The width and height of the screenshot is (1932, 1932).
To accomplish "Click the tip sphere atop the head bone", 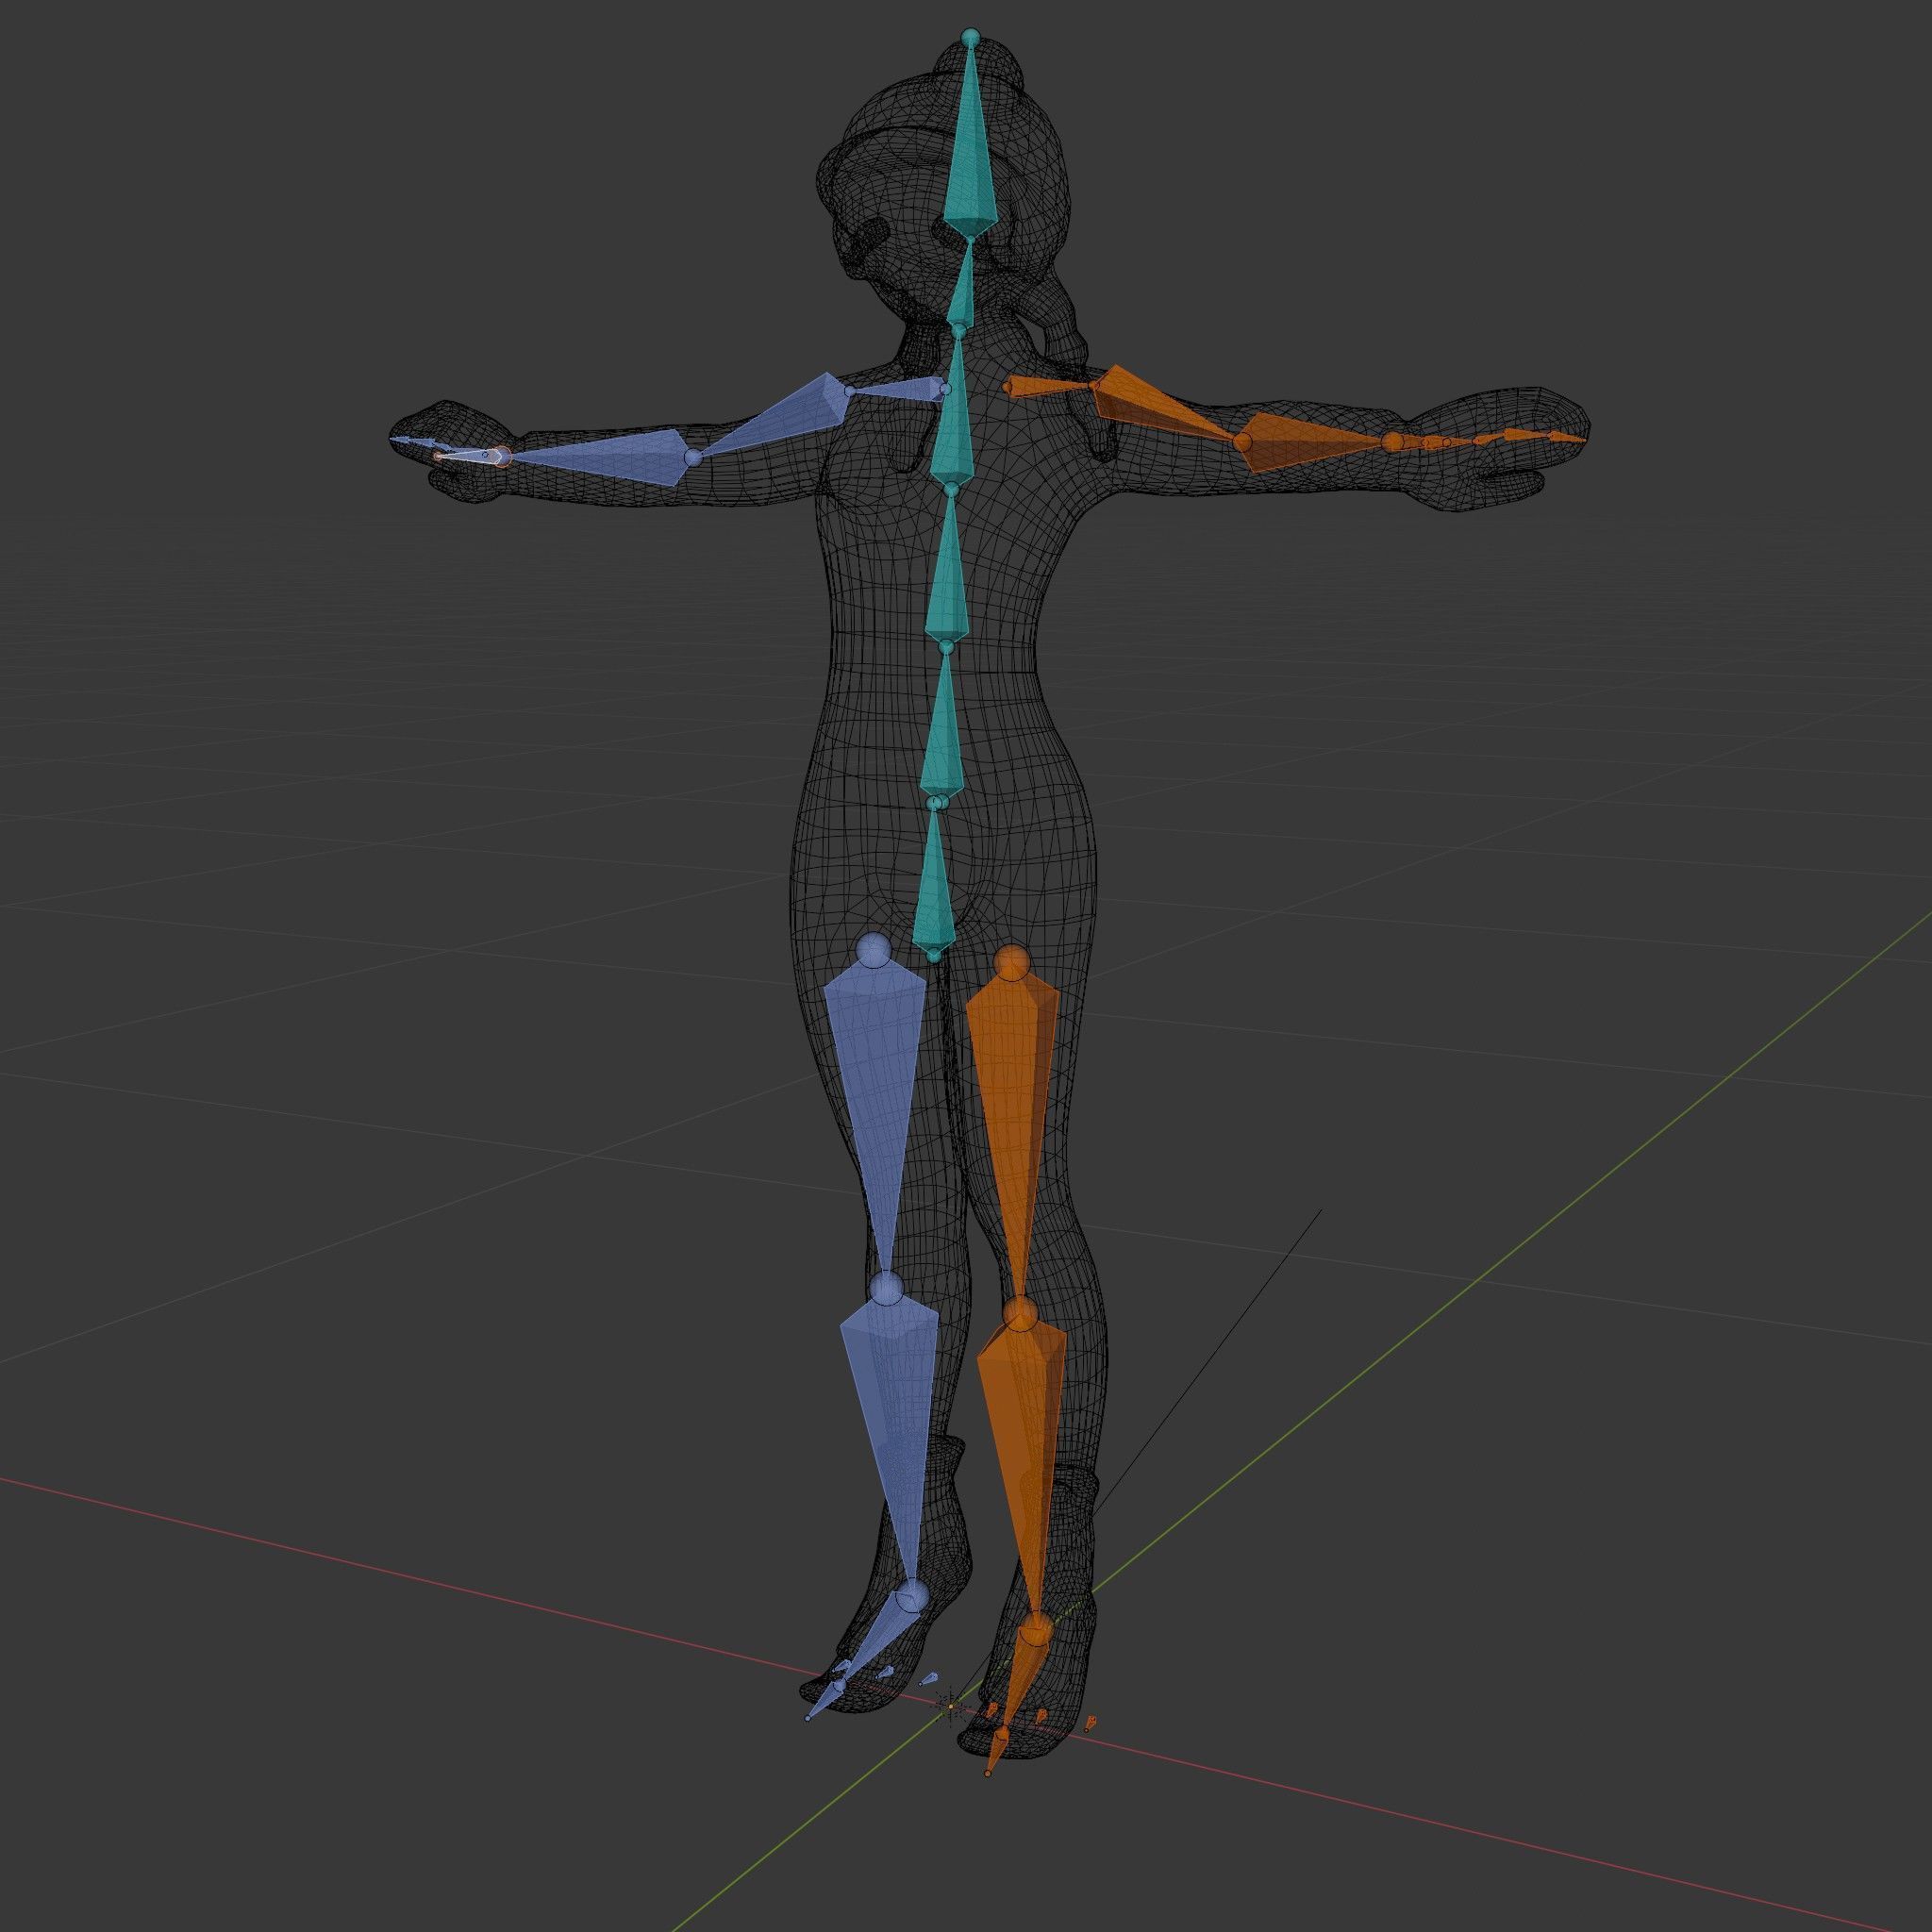I will click(x=969, y=37).
